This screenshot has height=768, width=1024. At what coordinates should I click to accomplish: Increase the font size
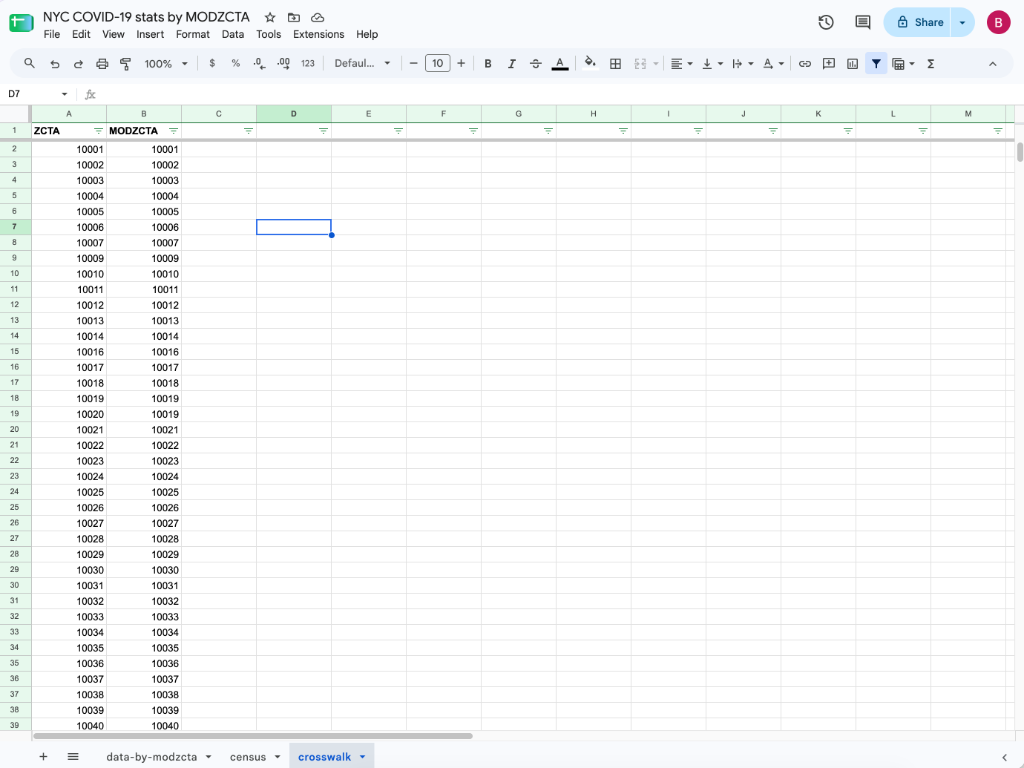click(x=461, y=63)
